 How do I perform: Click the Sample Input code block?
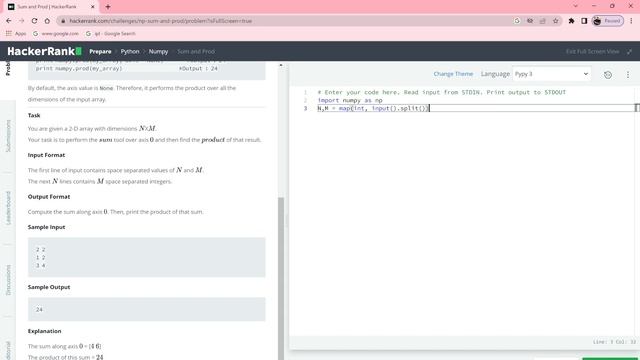click(147, 257)
